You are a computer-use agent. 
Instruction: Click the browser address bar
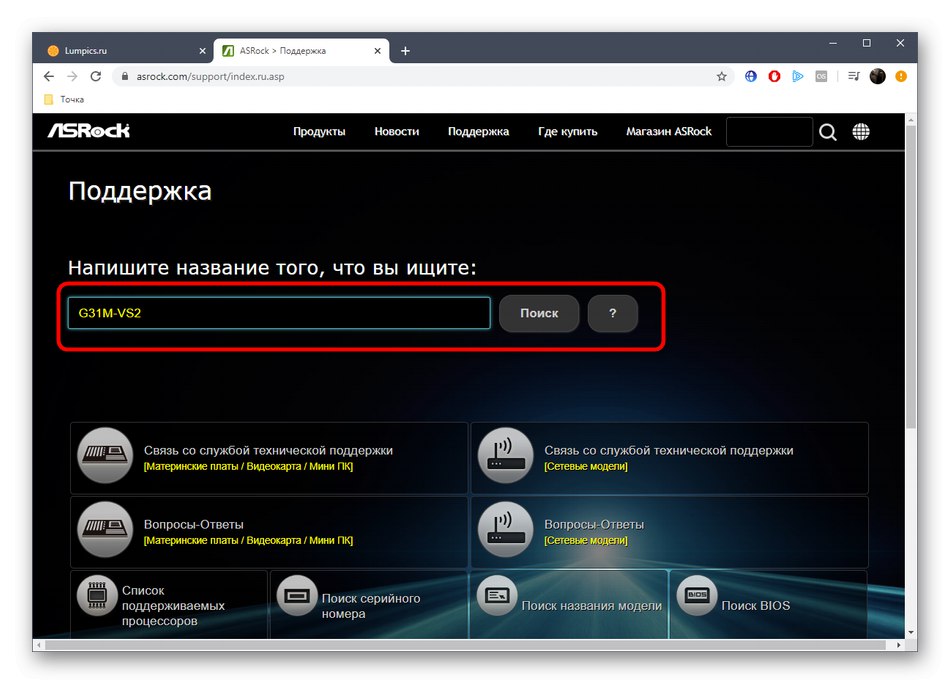tap(418, 76)
